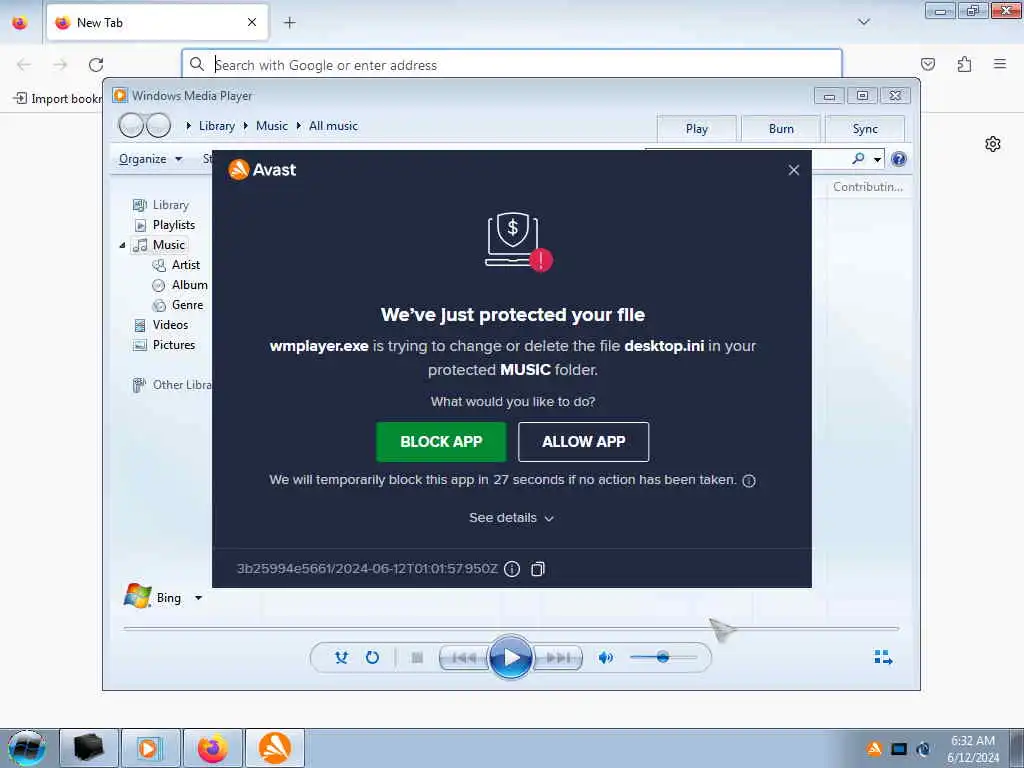Open the Organize dropdown menu
The image size is (1024, 768).
point(150,159)
